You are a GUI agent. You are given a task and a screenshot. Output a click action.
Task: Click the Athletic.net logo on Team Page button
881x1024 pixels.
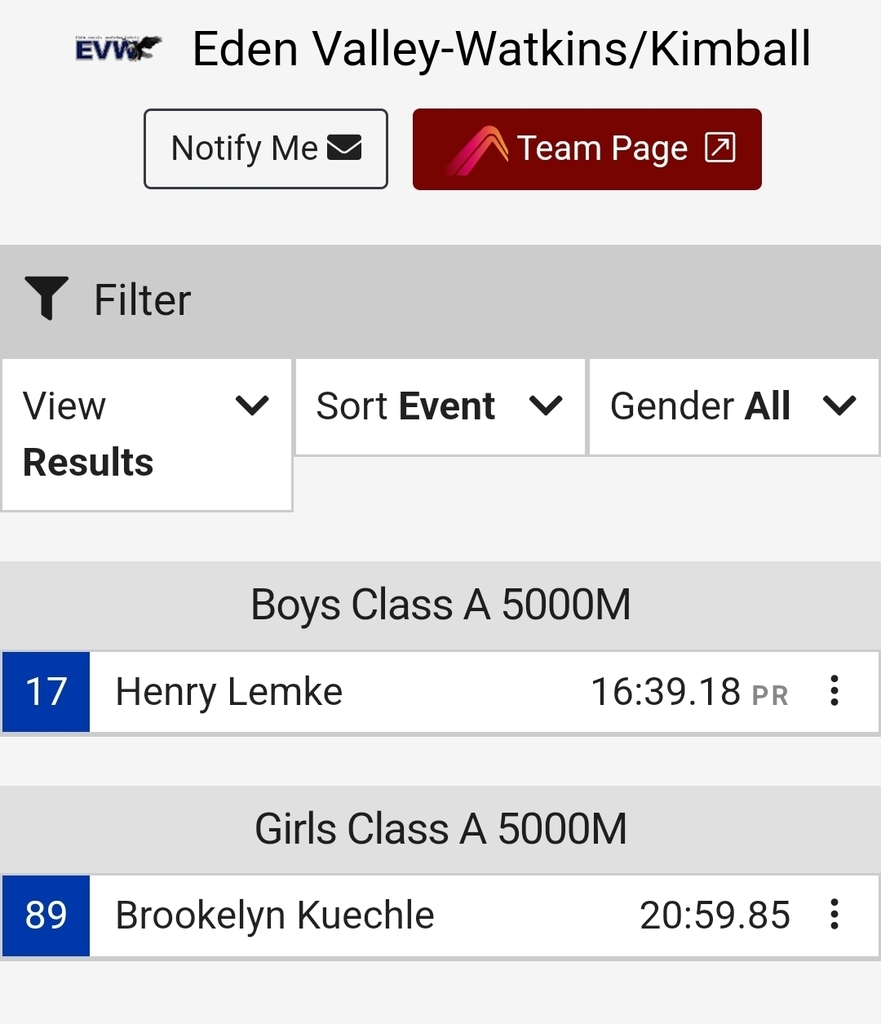477,150
